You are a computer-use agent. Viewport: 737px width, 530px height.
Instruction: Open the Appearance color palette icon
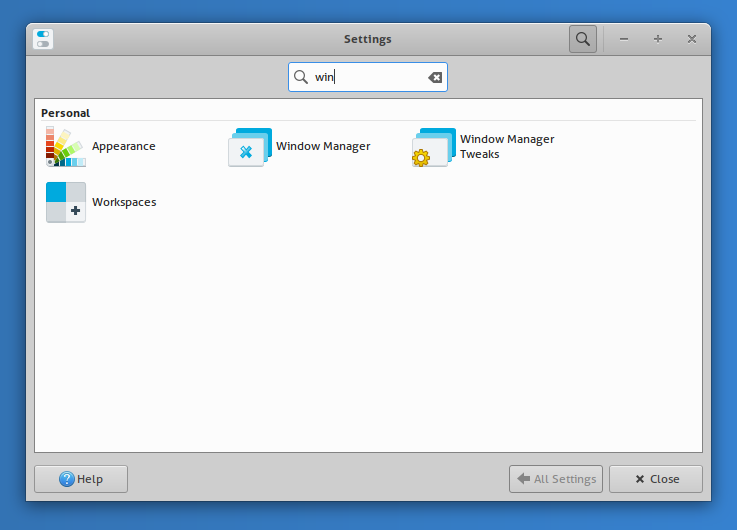pos(66,147)
